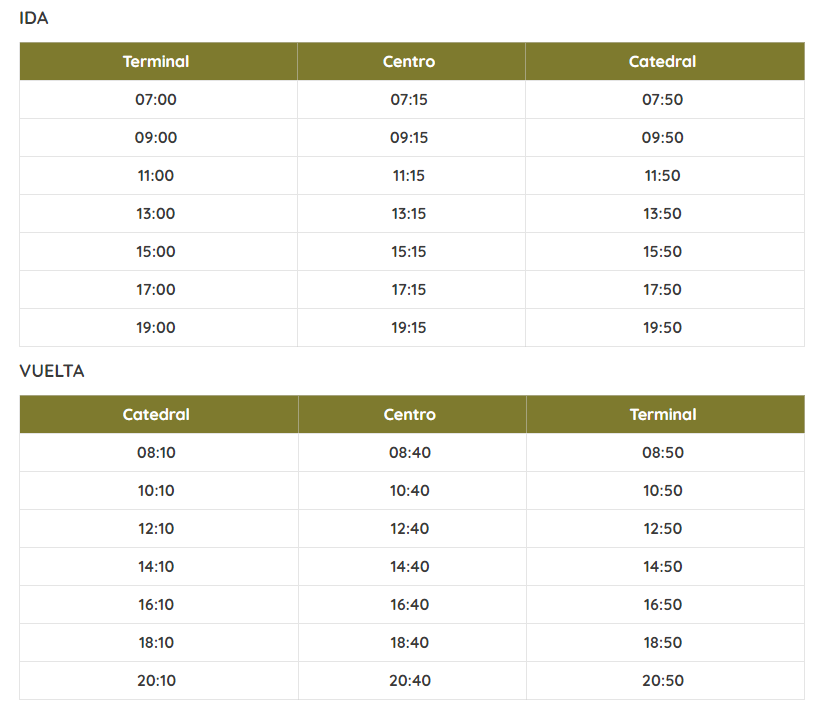Select the 13:00 Terminal departure cell
Screen dimensions: 821x720
coord(156,213)
